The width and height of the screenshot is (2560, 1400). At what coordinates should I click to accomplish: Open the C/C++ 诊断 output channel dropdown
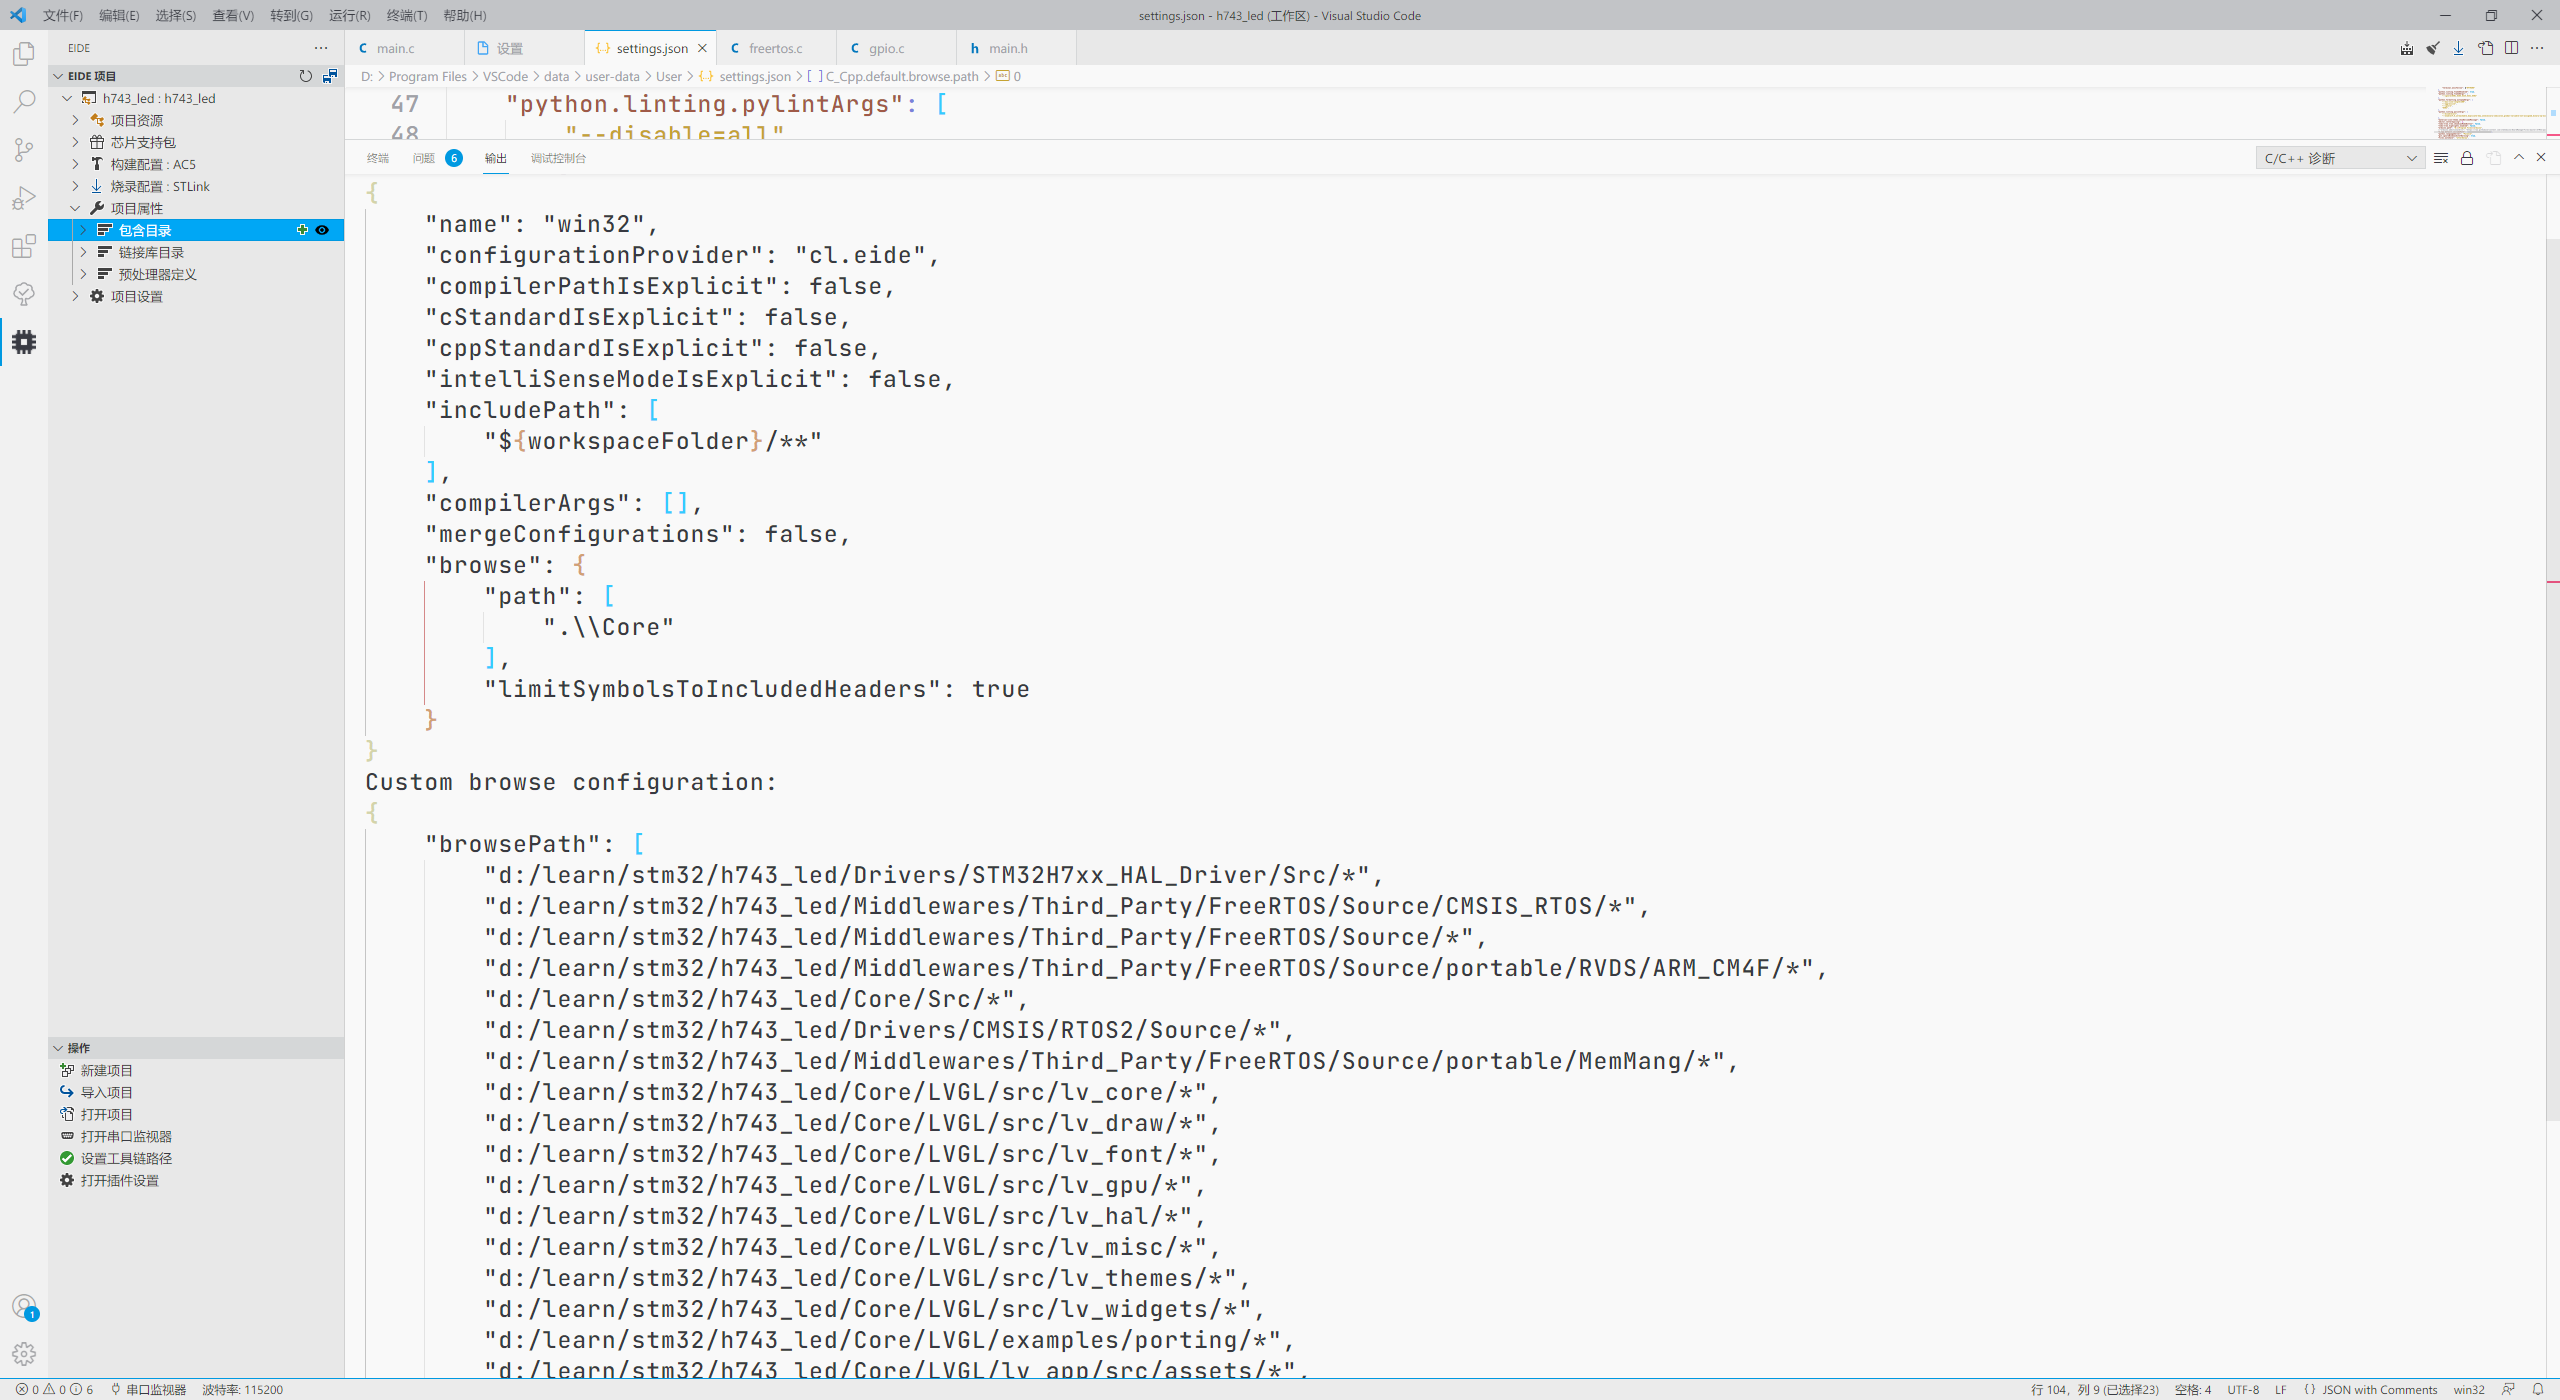click(2338, 157)
